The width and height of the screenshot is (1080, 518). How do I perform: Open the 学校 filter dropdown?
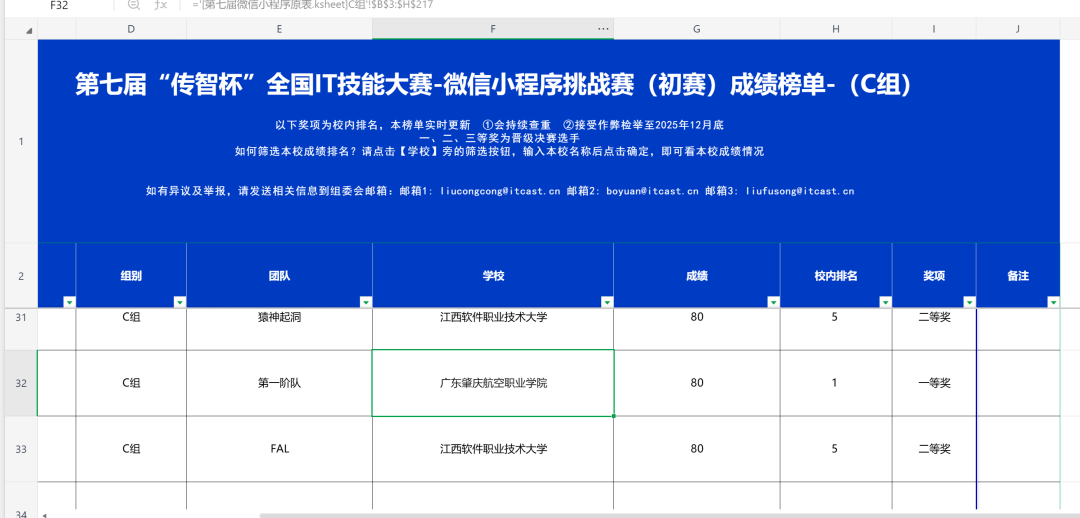[x=607, y=302]
